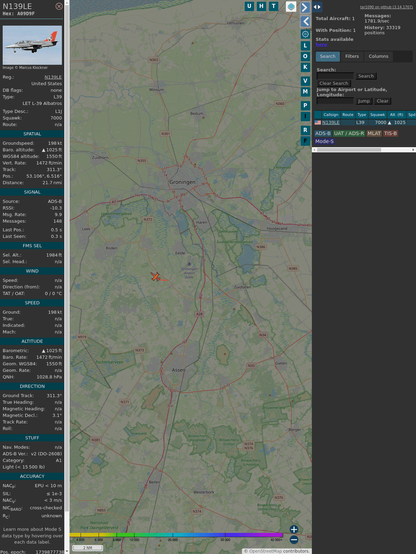Click the R map button
416x554 pixels.
(305, 130)
